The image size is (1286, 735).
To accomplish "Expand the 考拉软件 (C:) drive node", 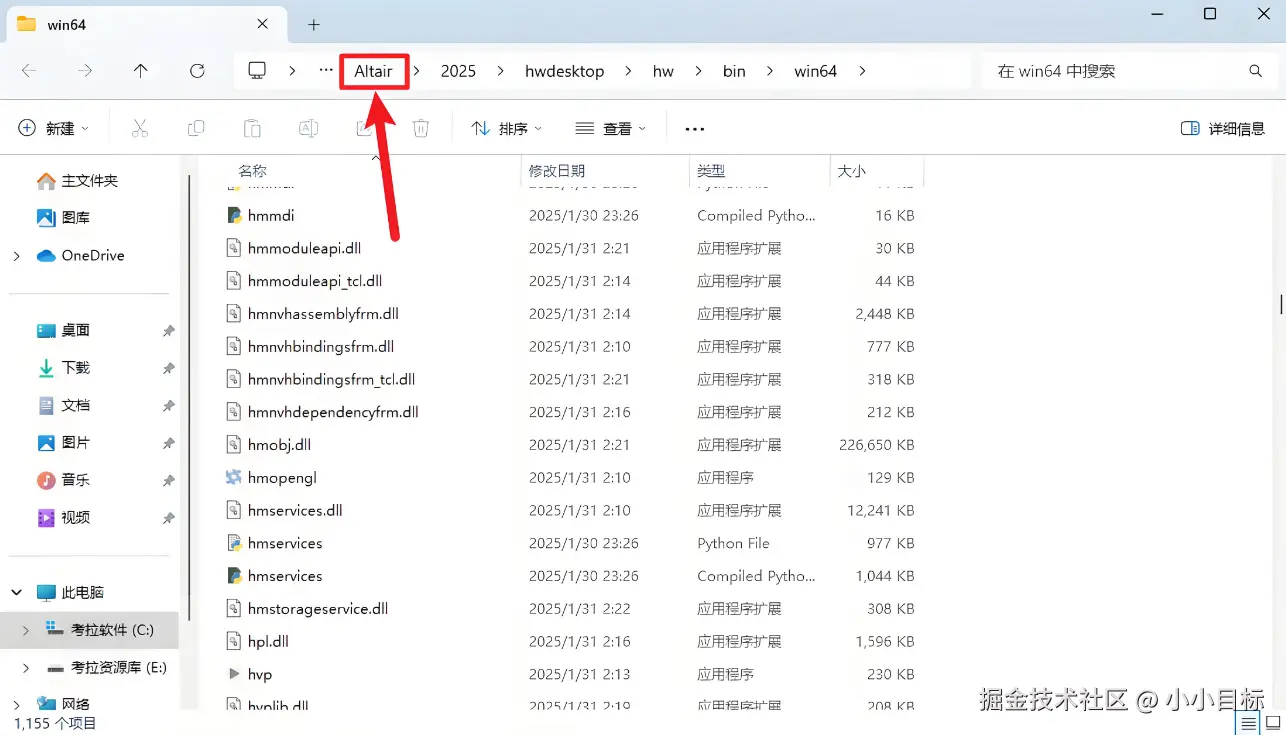I will point(27,630).
